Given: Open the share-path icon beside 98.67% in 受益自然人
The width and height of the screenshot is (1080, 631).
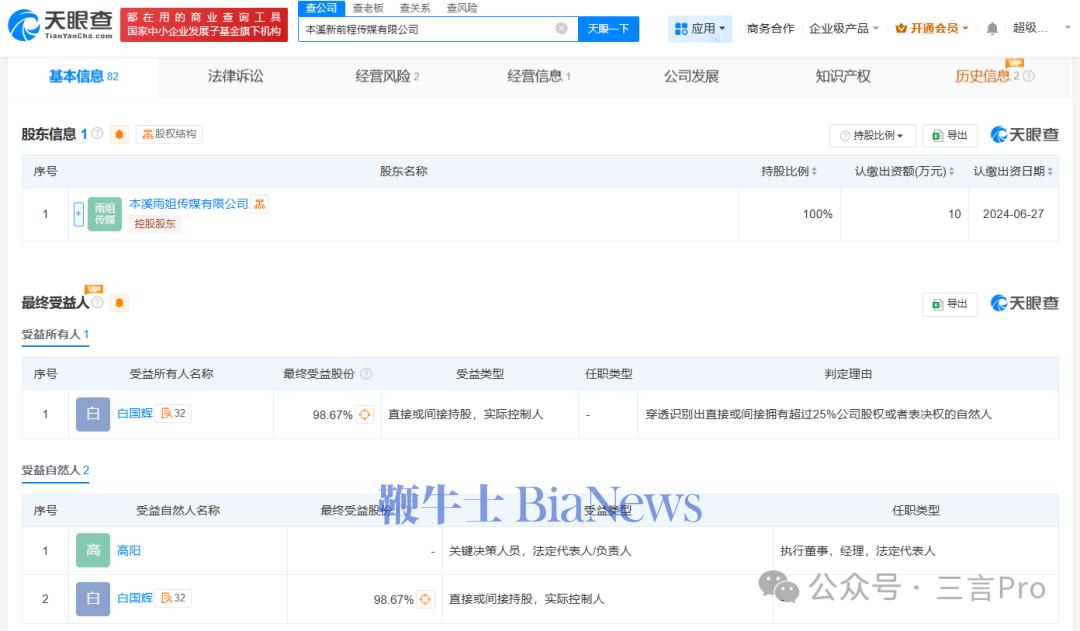Looking at the screenshot, I should (426, 599).
